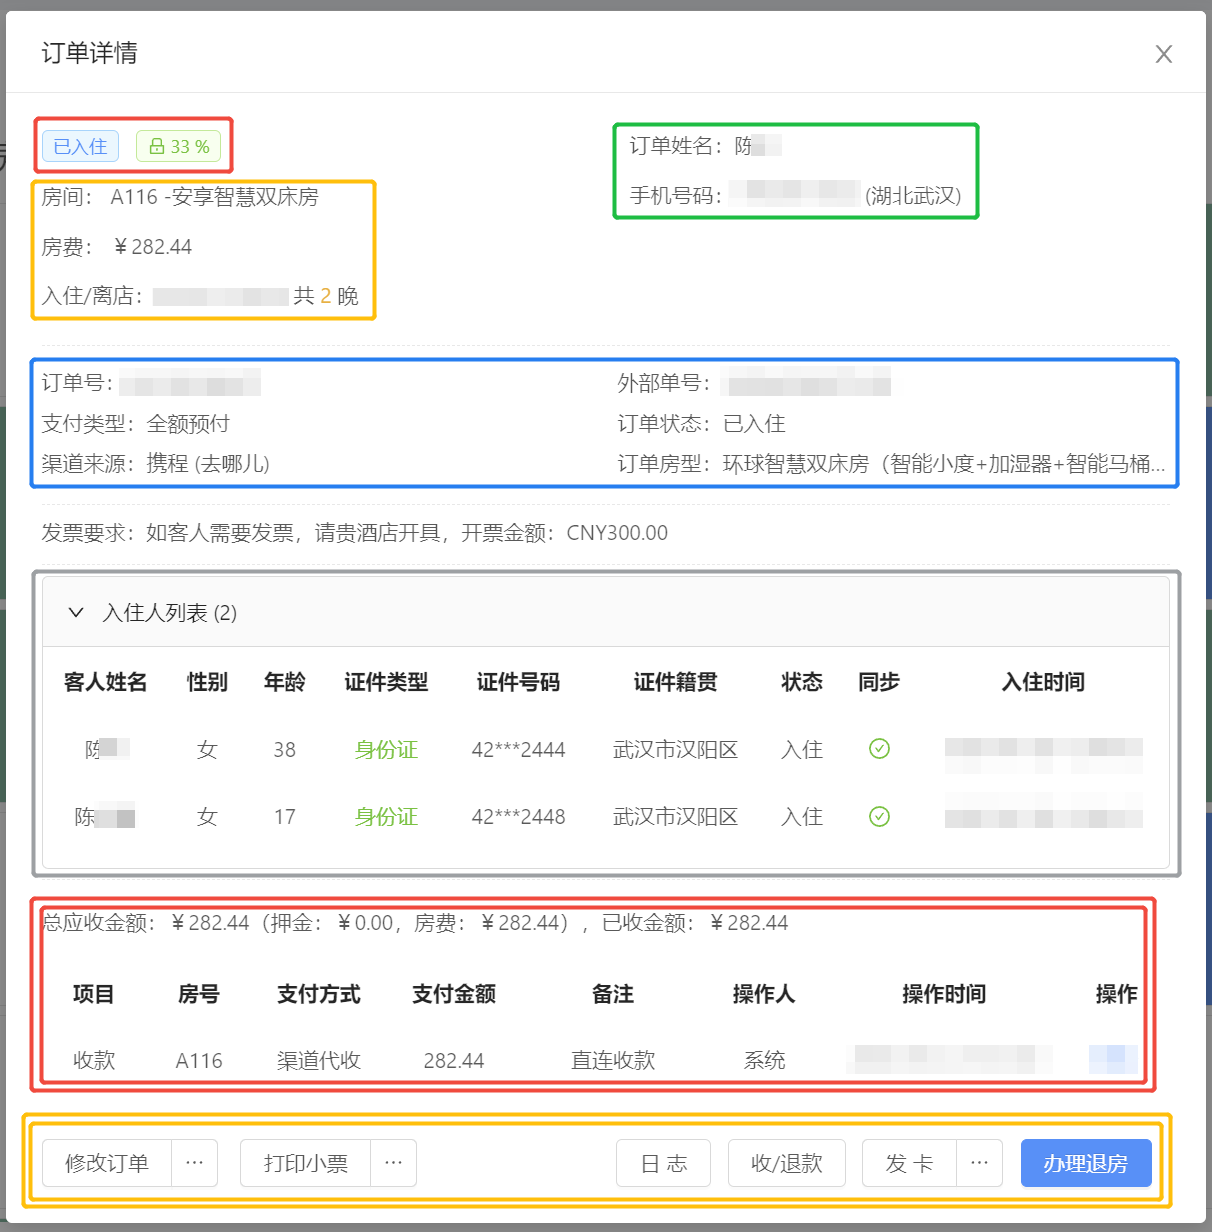The height and width of the screenshot is (1232, 1212).
Task: Click the ID number 42***2444
Action: 518,750
